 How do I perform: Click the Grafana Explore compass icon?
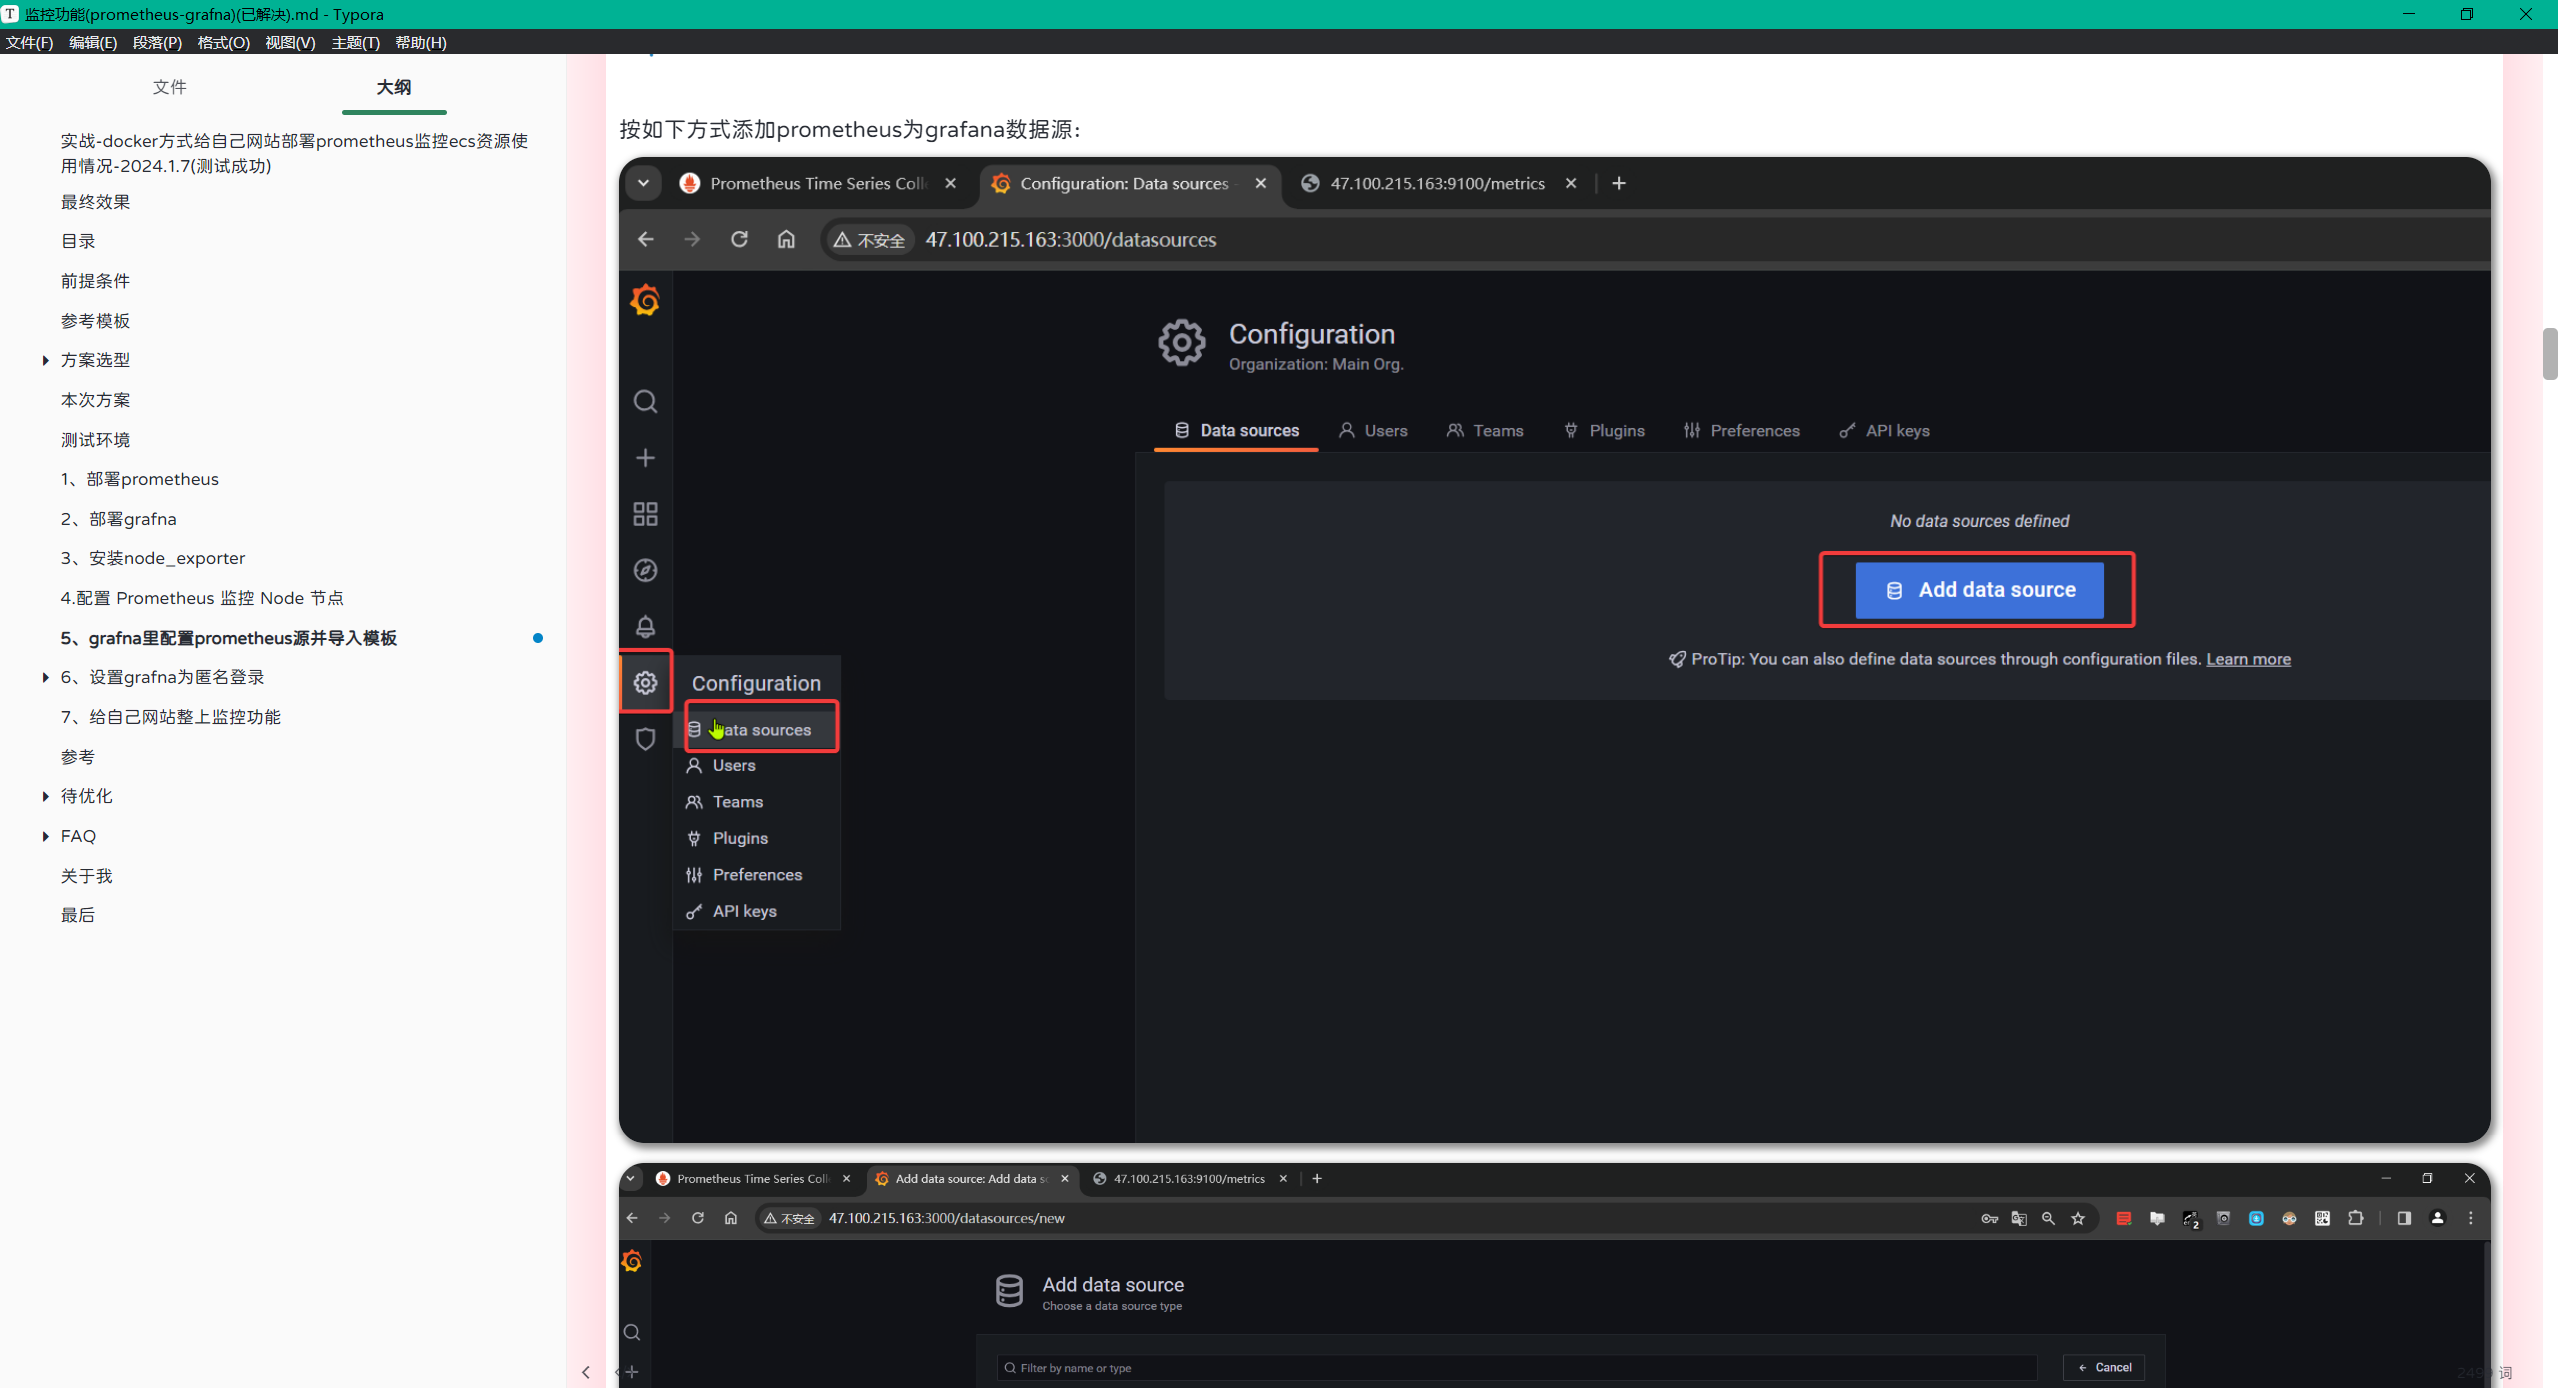pos(645,570)
